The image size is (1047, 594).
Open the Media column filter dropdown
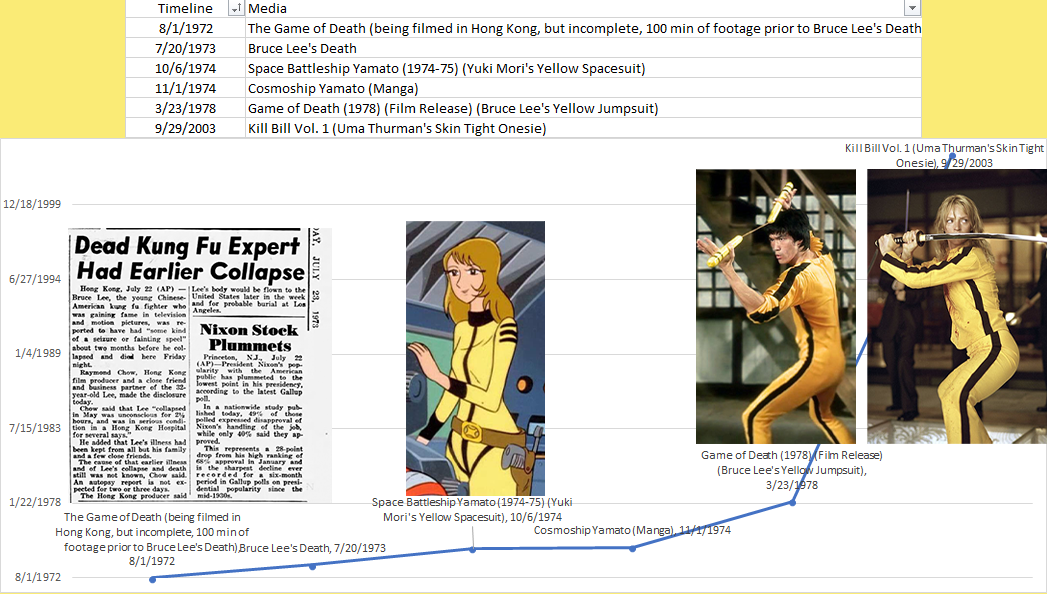pos(911,8)
